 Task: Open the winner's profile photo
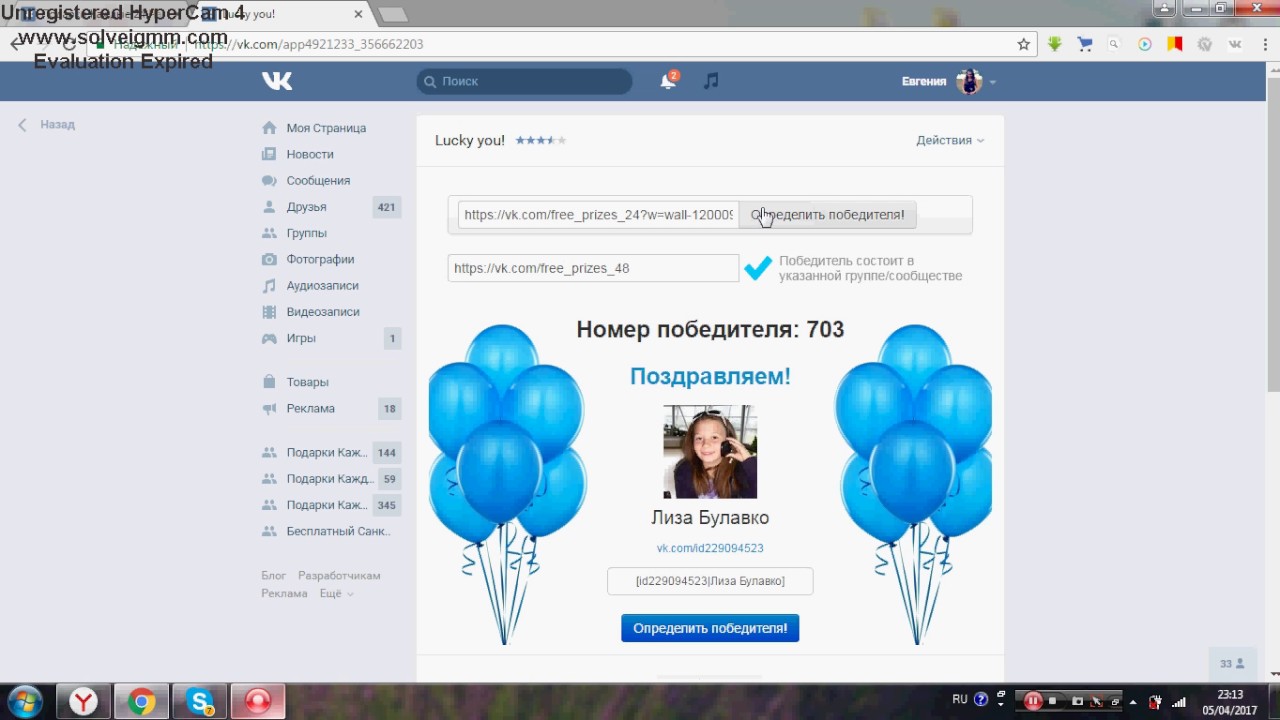[710, 451]
